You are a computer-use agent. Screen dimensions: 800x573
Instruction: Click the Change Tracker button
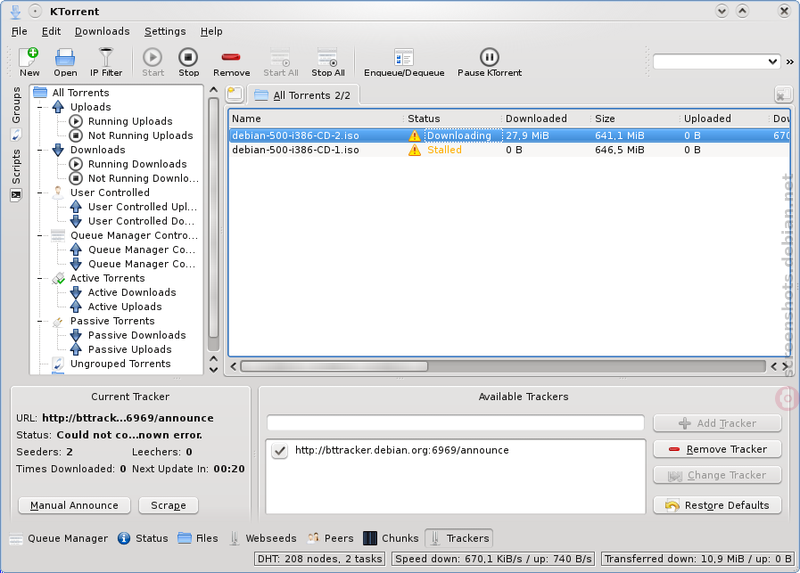[717, 476]
